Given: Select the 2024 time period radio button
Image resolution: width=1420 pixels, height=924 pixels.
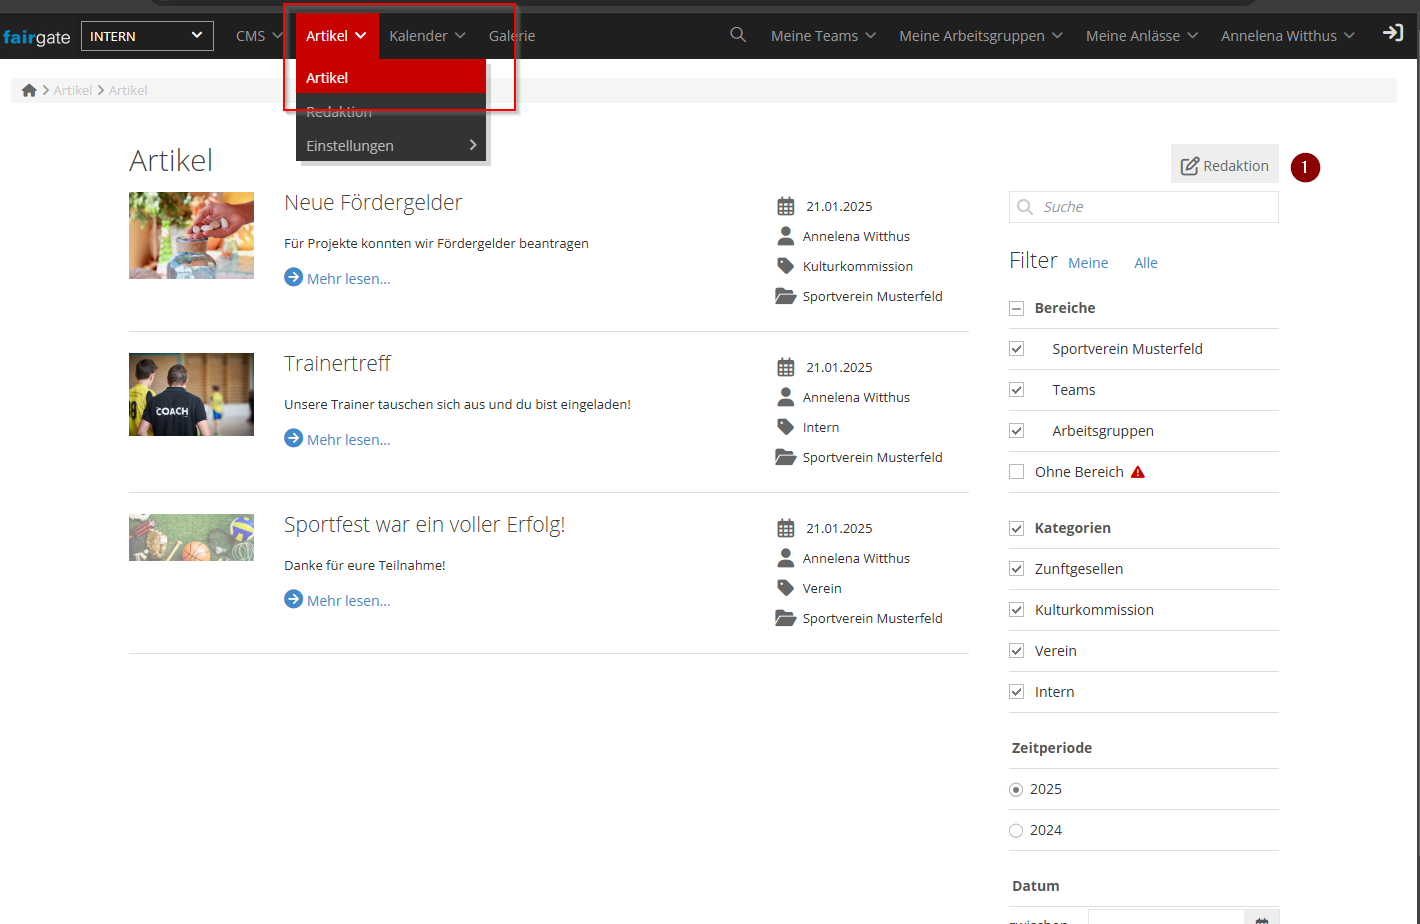Looking at the screenshot, I should point(1016,830).
